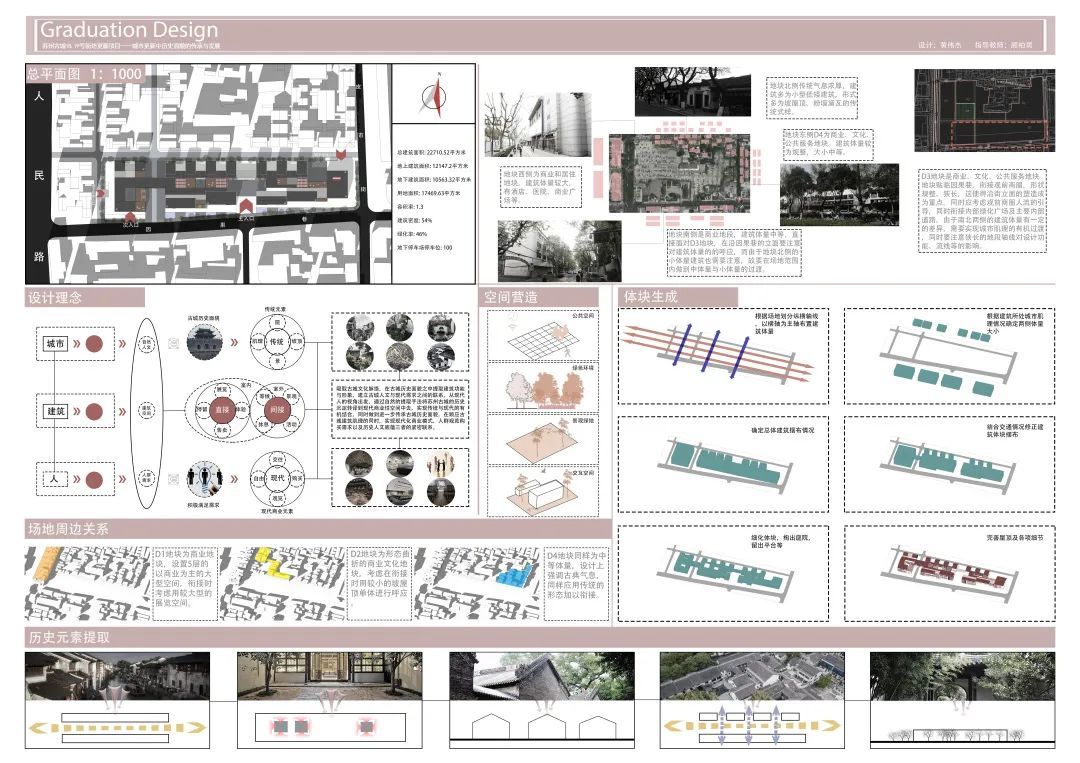1080x763 pixels.
Task: Select the 交互空间 white massing icon
Action: pos(545,492)
